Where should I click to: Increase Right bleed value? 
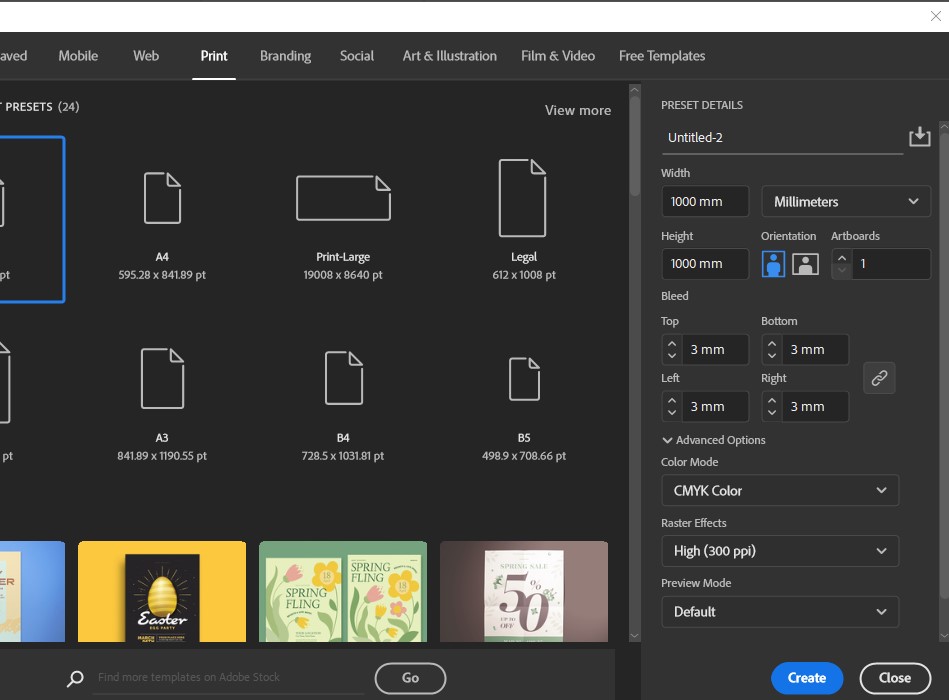tap(772, 400)
